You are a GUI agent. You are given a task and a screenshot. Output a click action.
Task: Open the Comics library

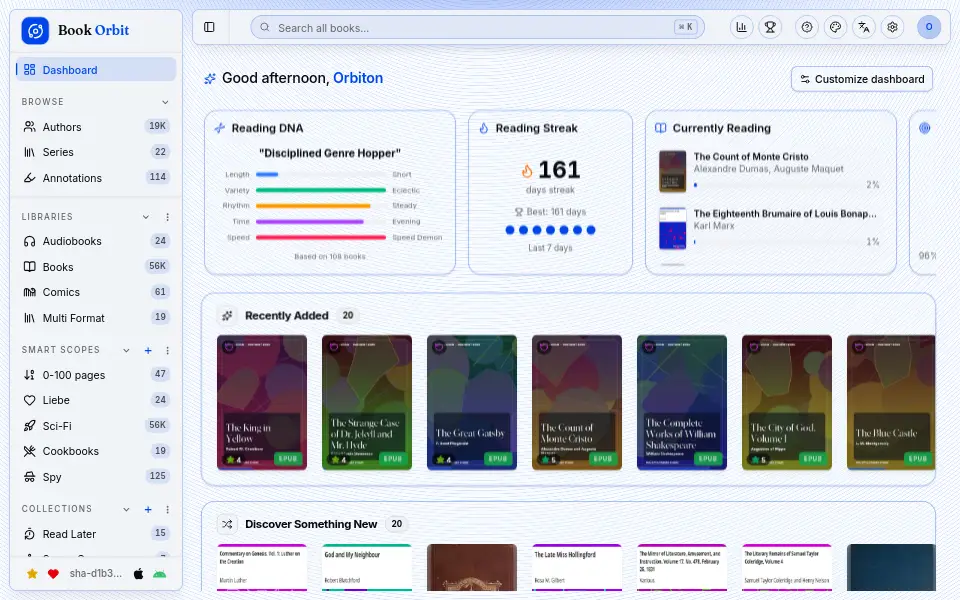coord(96,292)
